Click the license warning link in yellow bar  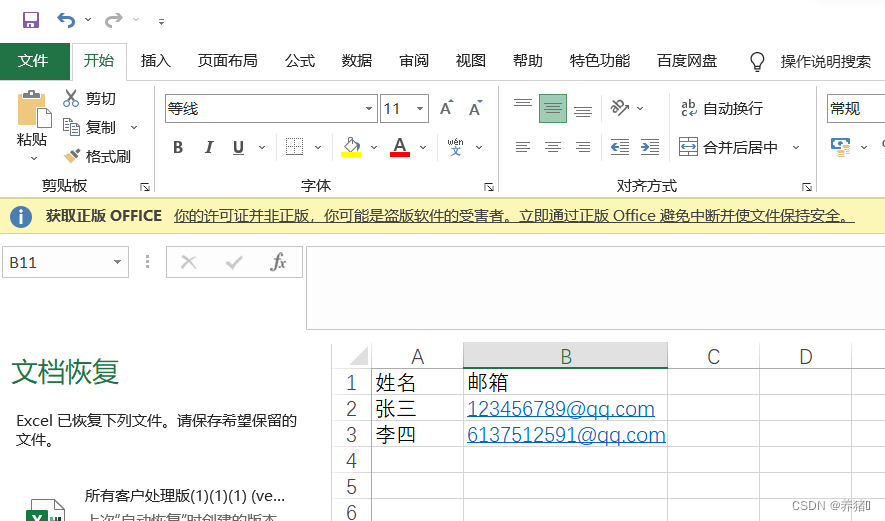514,216
